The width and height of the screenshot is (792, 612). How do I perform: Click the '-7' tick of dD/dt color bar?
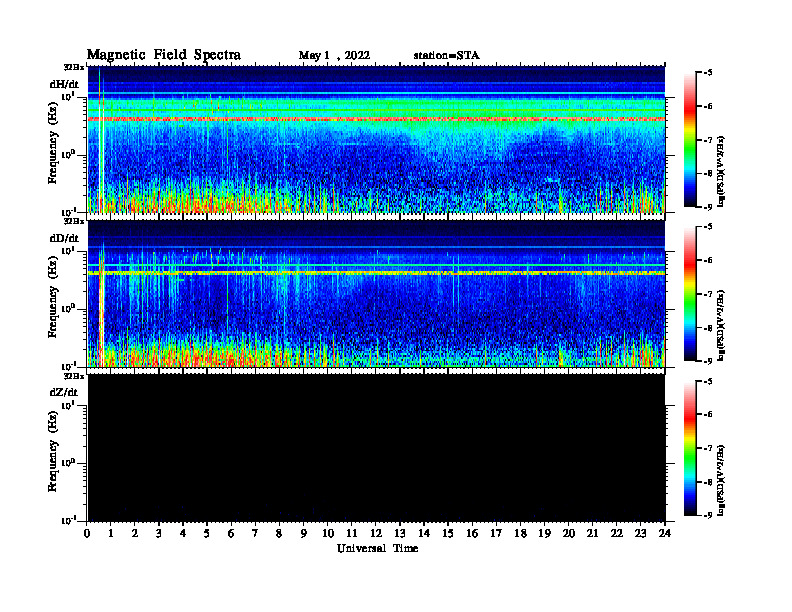tap(708, 294)
